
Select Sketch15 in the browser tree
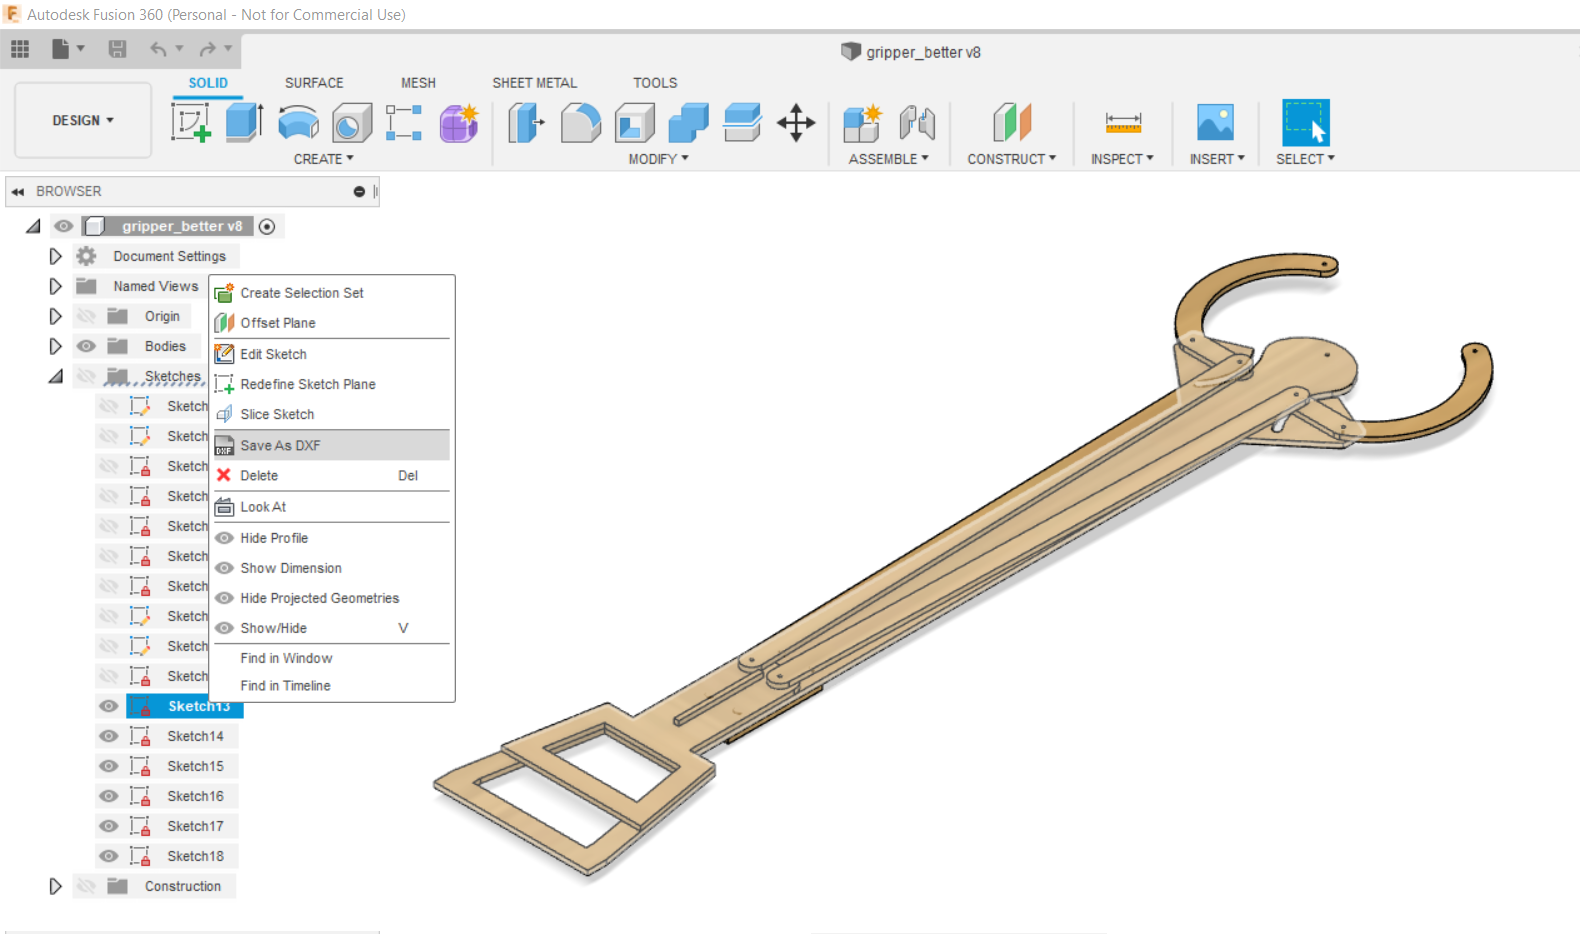tap(195, 766)
